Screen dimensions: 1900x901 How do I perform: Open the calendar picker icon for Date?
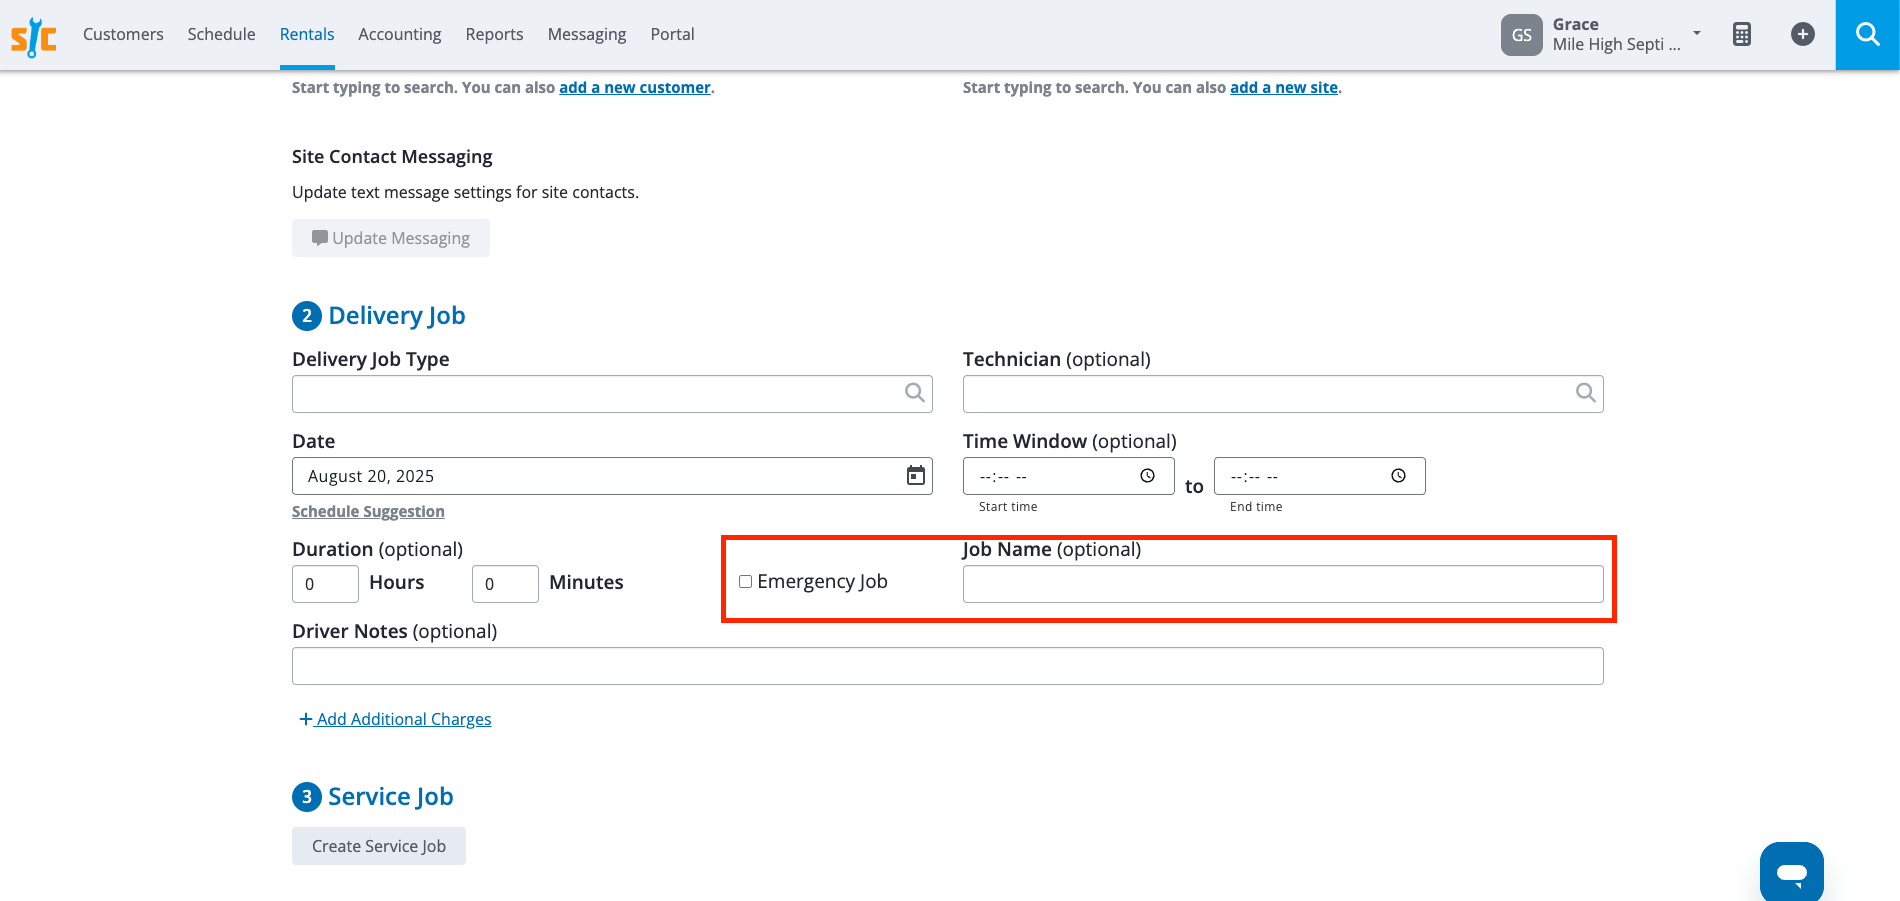(x=915, y=476)
